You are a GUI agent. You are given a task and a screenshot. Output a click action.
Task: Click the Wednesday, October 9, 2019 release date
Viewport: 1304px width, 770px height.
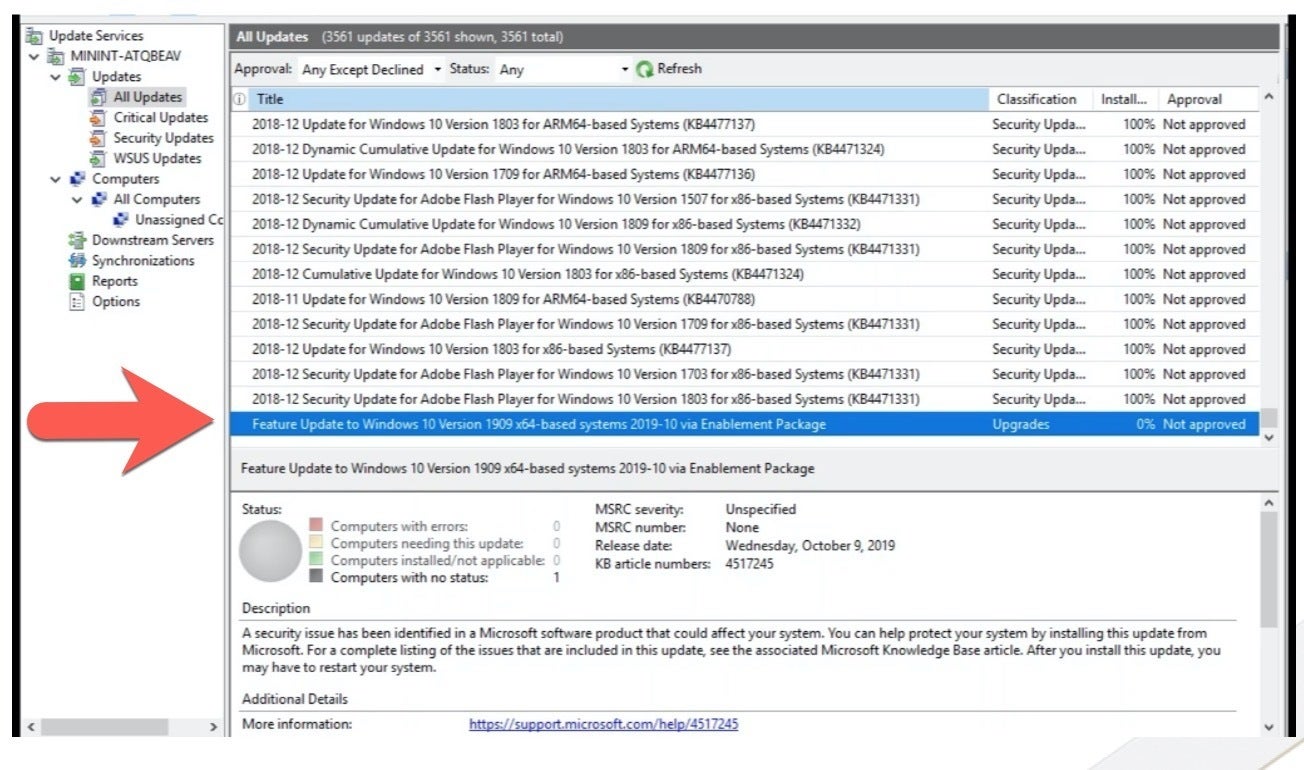pos(810,546)
